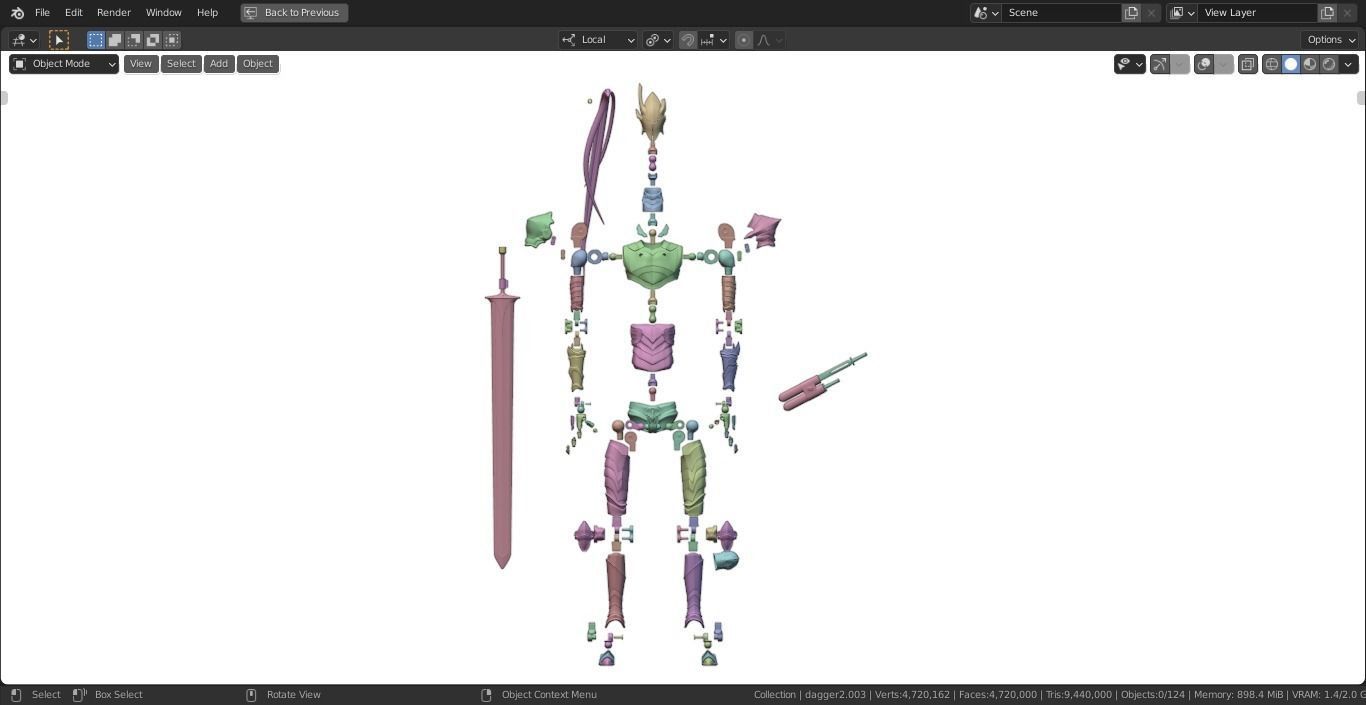Switch to Rendered shading
The image size is (1366, 705).
[1329, 64]
